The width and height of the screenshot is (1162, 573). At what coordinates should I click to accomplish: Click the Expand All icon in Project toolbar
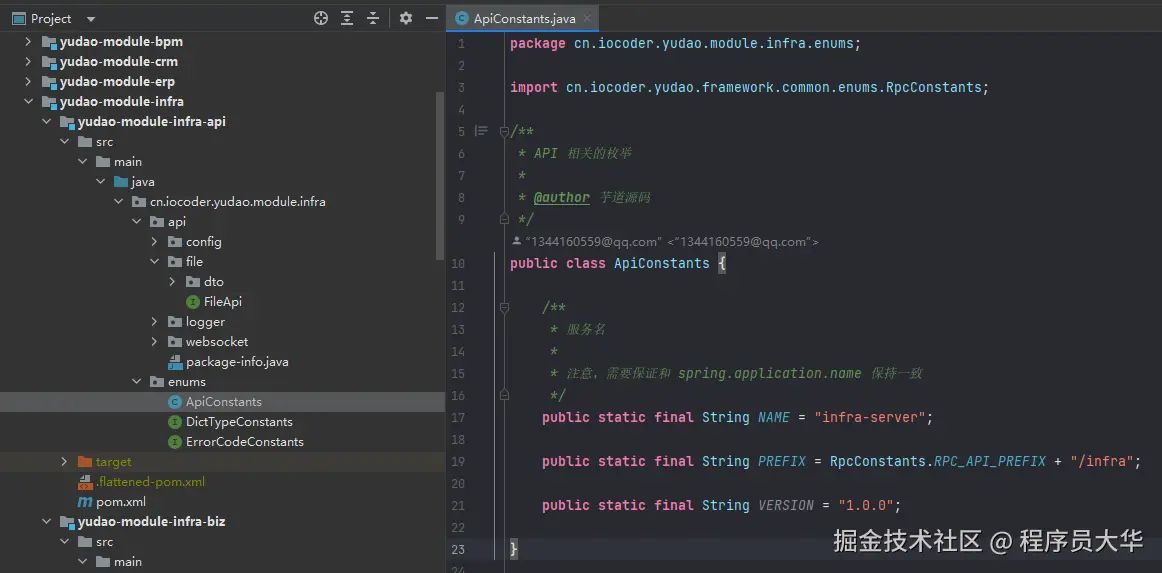347,19
